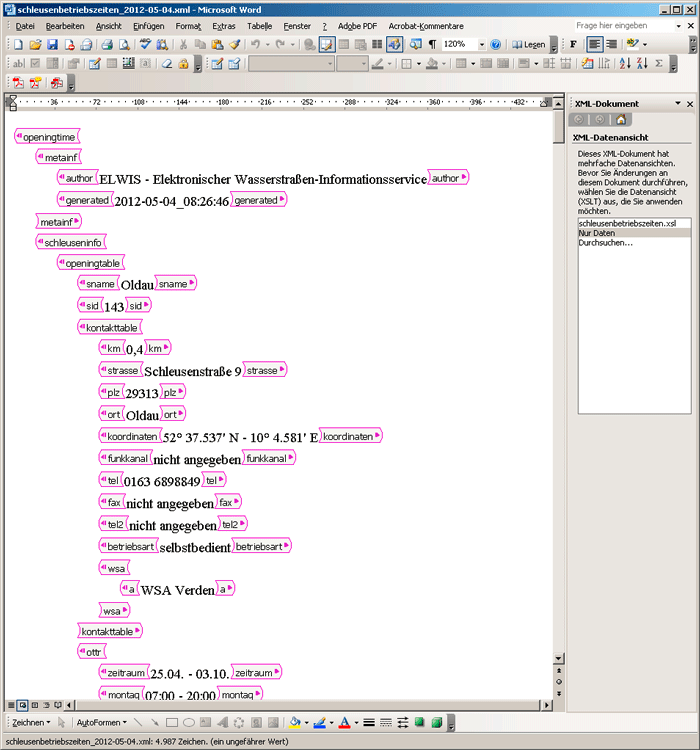Open the borders dropdown arrow
Viewport: 700px width, 750px height.
(x=419, y=64)
